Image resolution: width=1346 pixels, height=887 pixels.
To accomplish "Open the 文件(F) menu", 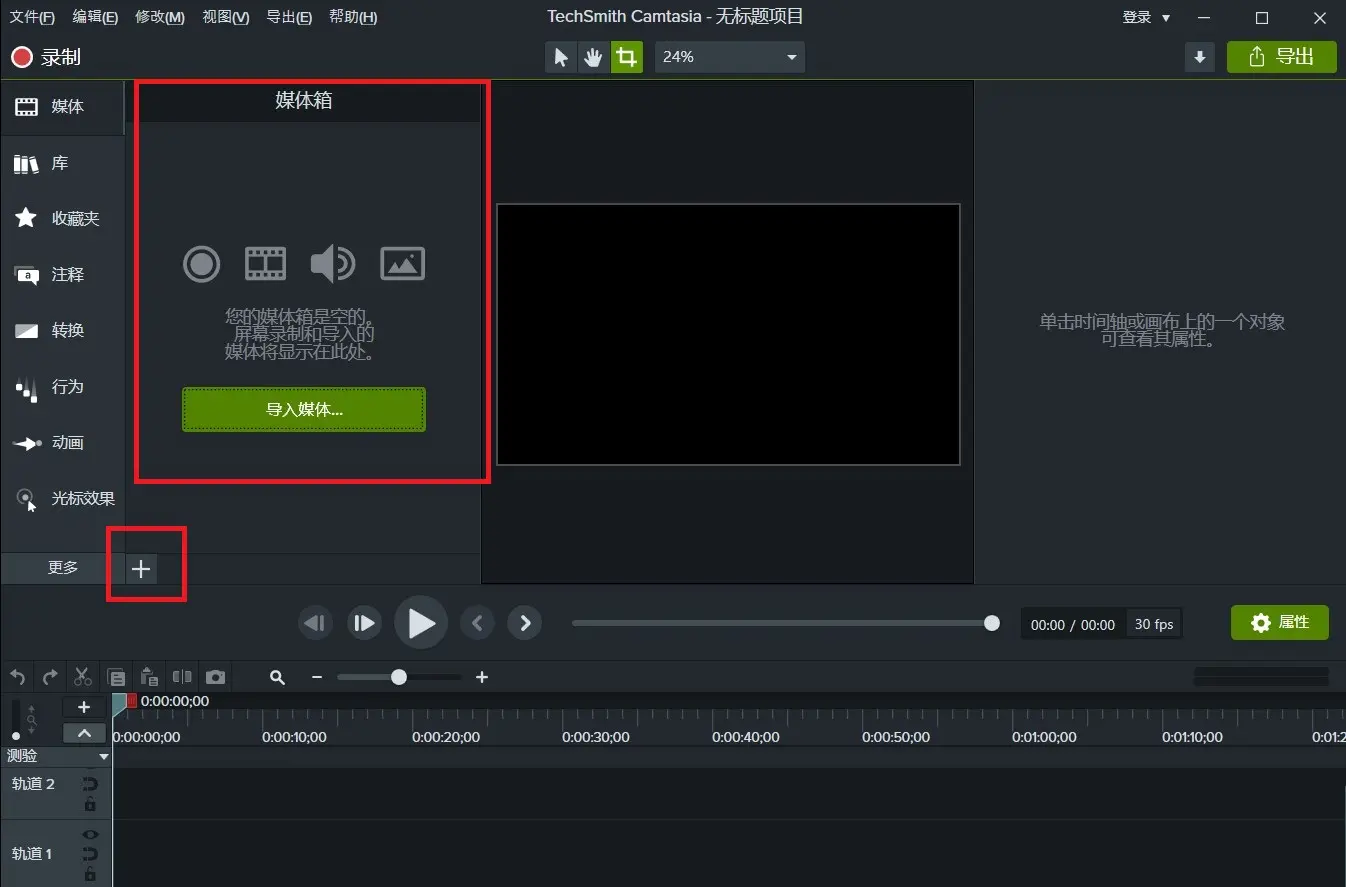I will (x=32, y=17).
